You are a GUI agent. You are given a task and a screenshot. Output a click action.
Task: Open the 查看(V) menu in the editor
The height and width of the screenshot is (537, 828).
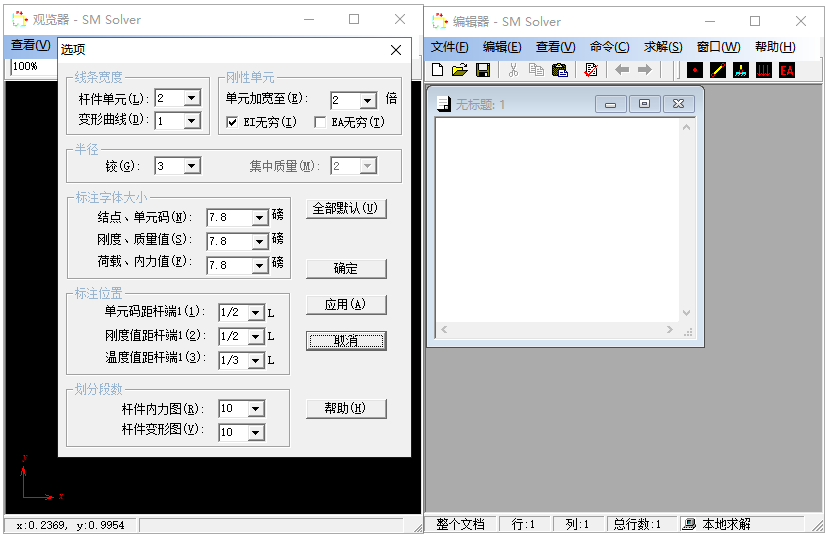click(x=555, y=47)
